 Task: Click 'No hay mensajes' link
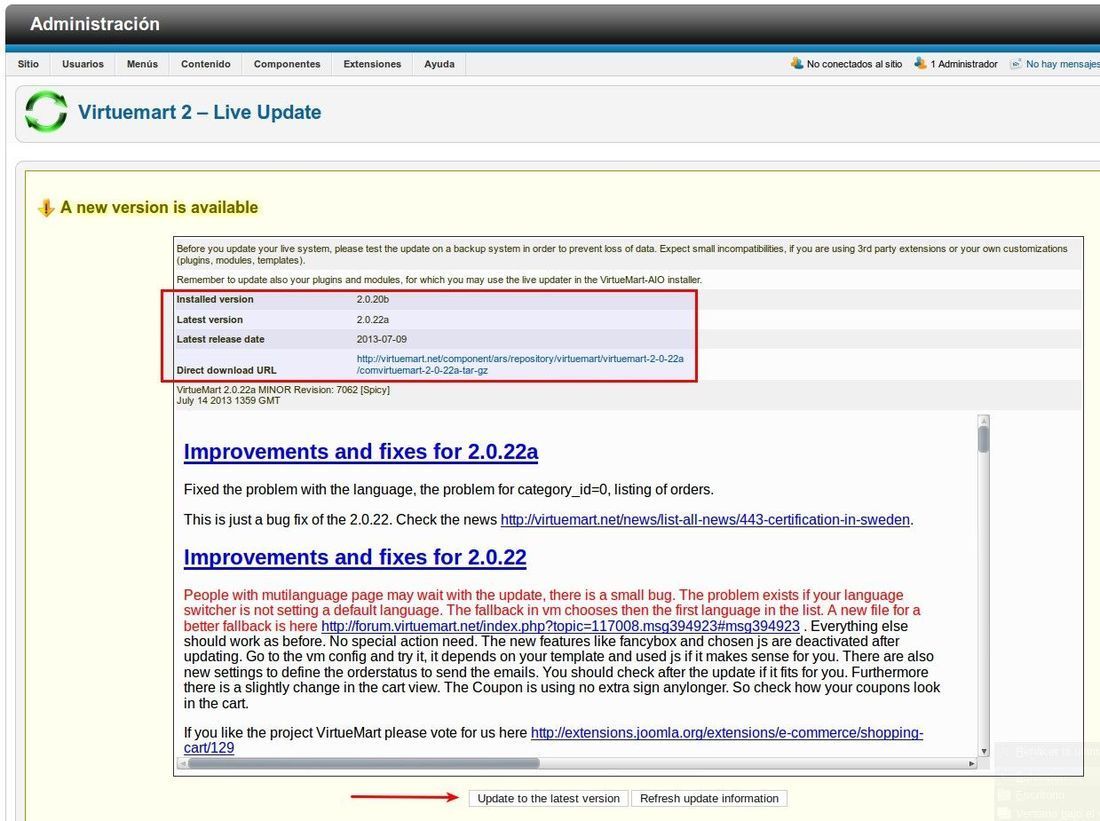[1062, 64]
